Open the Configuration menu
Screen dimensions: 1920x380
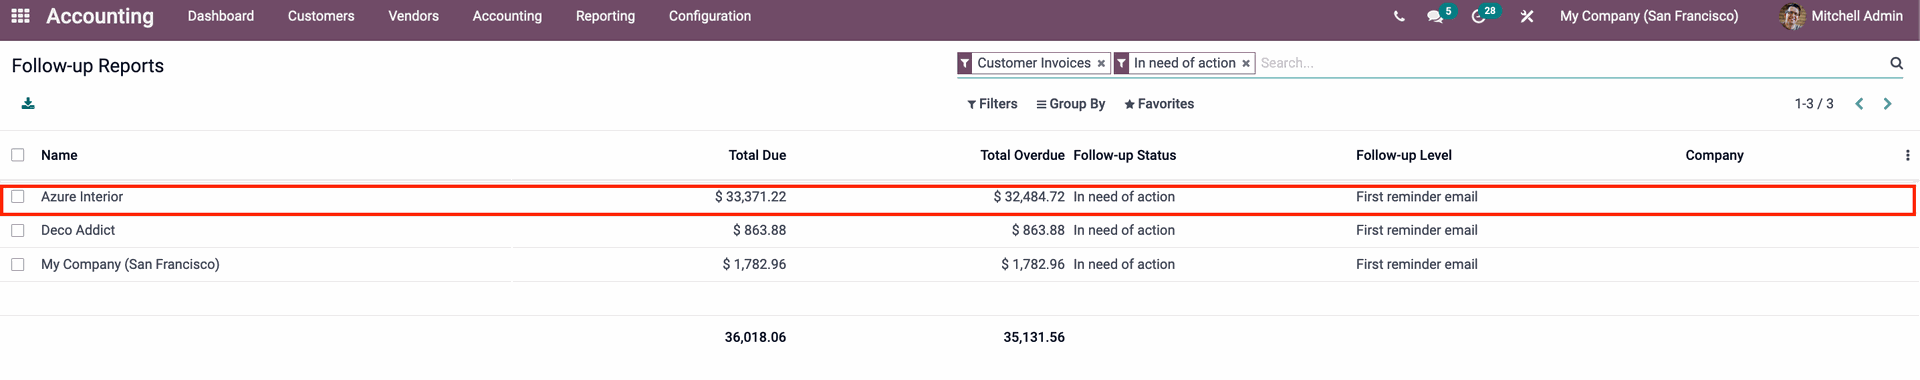[x=710, y=16]
